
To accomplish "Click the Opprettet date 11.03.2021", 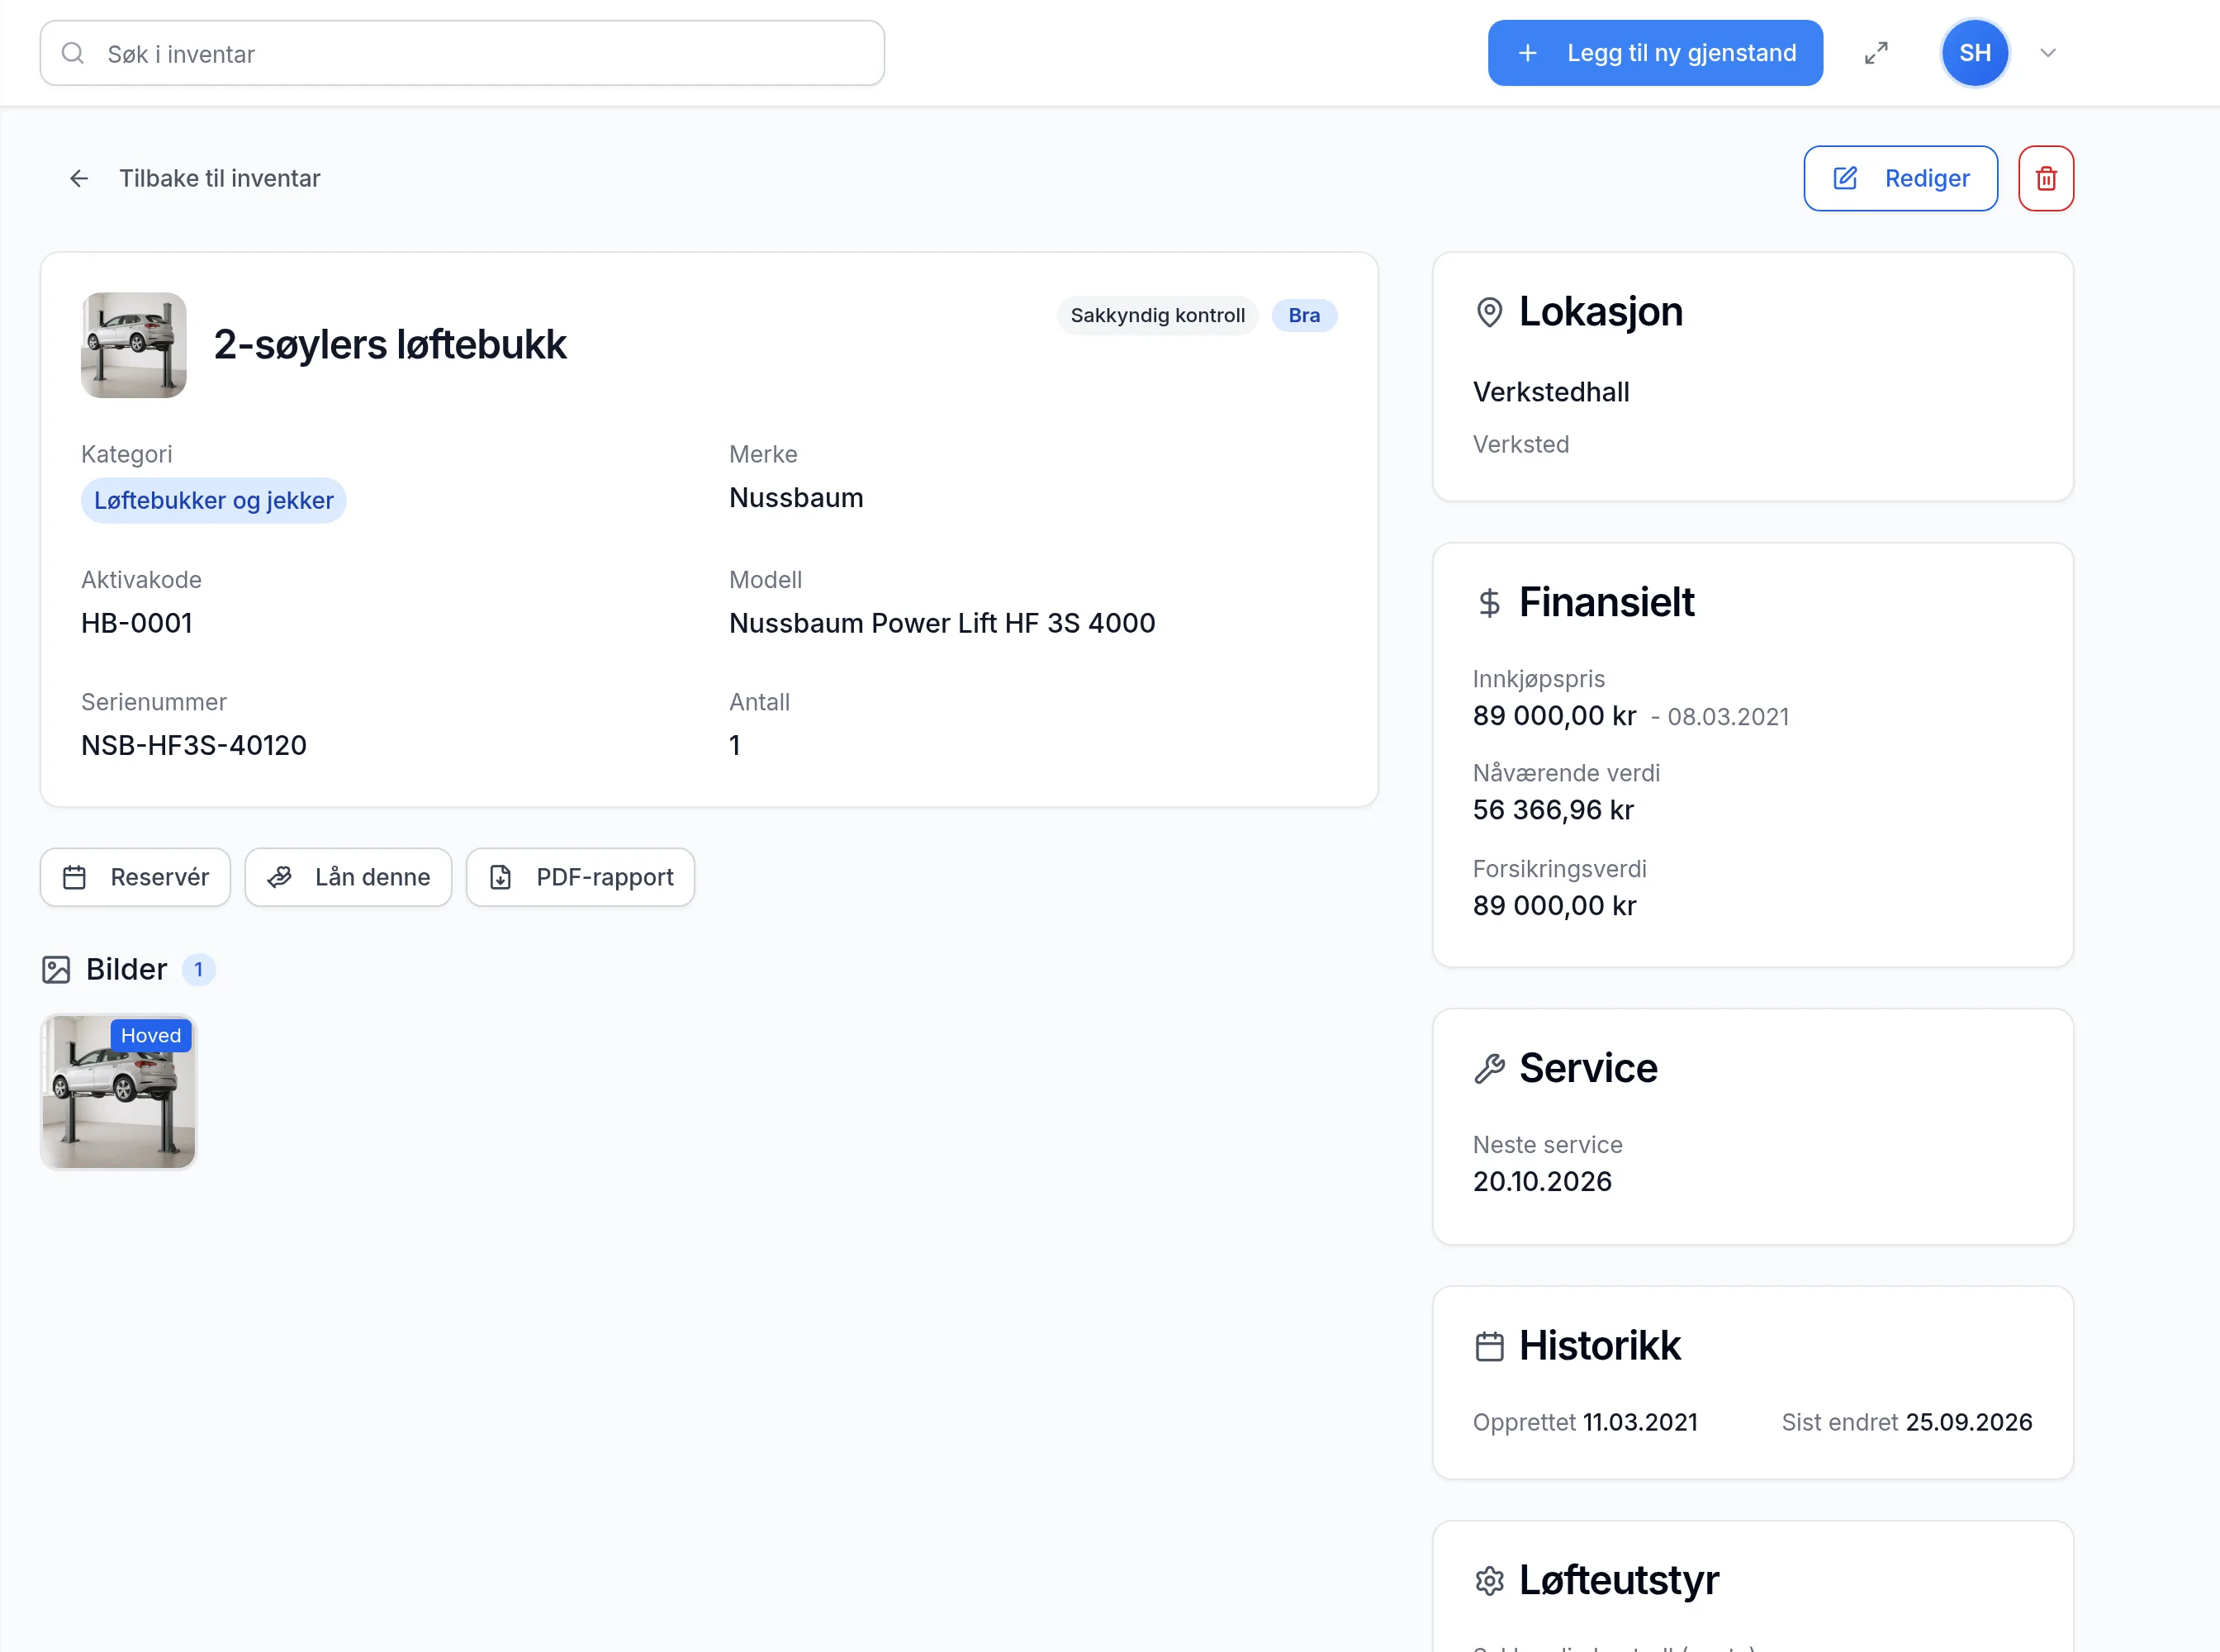I will pos(1640,1422).
